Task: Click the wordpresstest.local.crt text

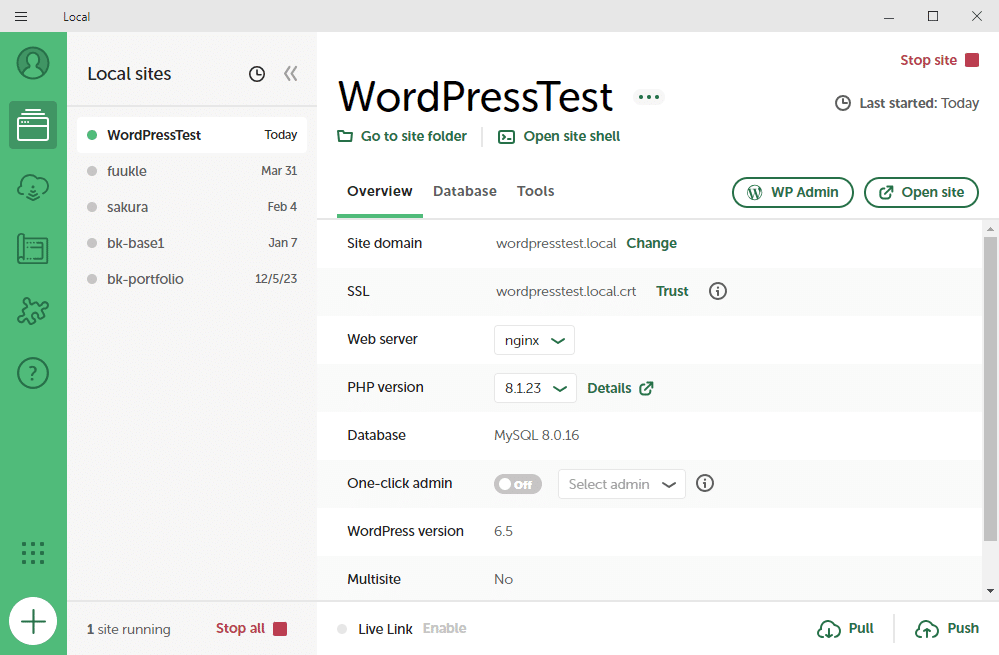Action: pyautogui.click(x=566, y=291)
